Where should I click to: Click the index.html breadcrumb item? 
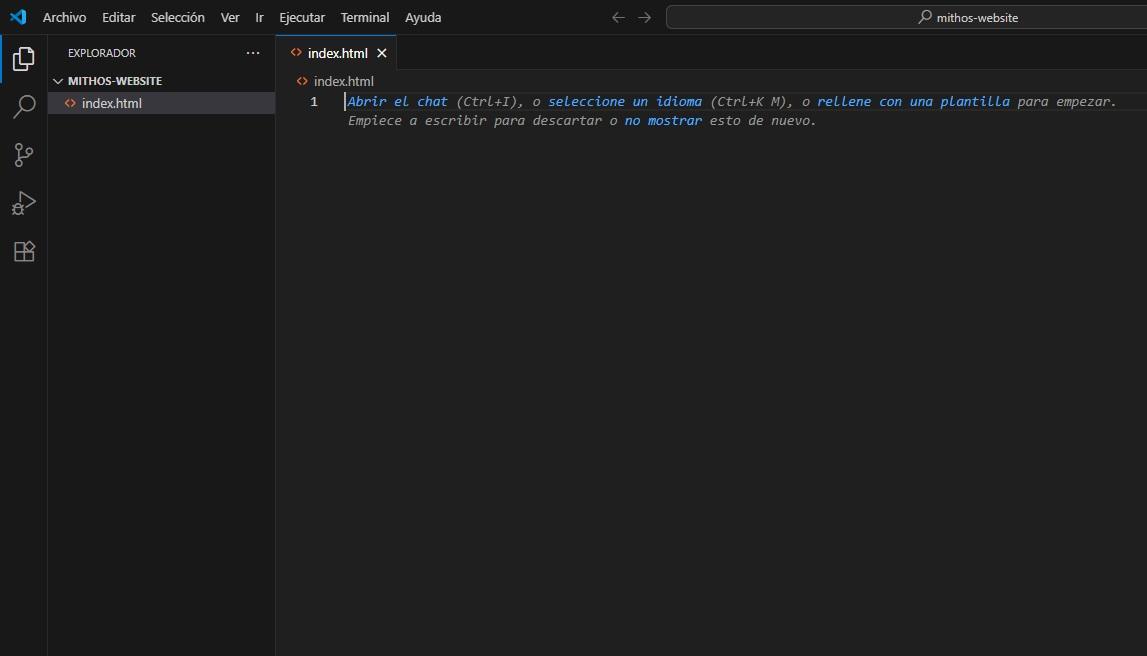[343, 81]
